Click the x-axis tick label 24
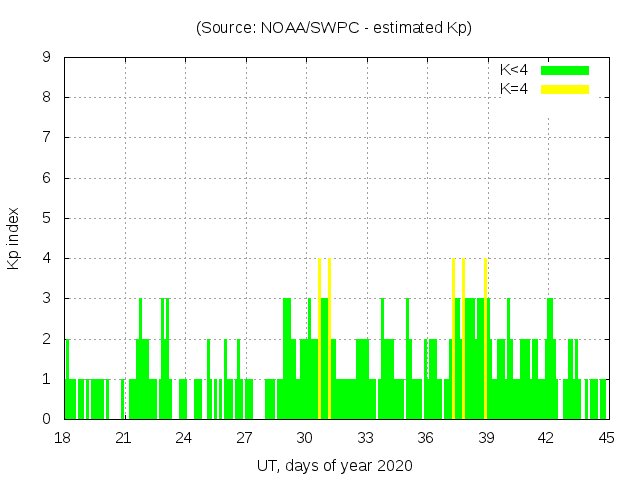Viewport: 640px width, 480px height. (x=185, y=438)
